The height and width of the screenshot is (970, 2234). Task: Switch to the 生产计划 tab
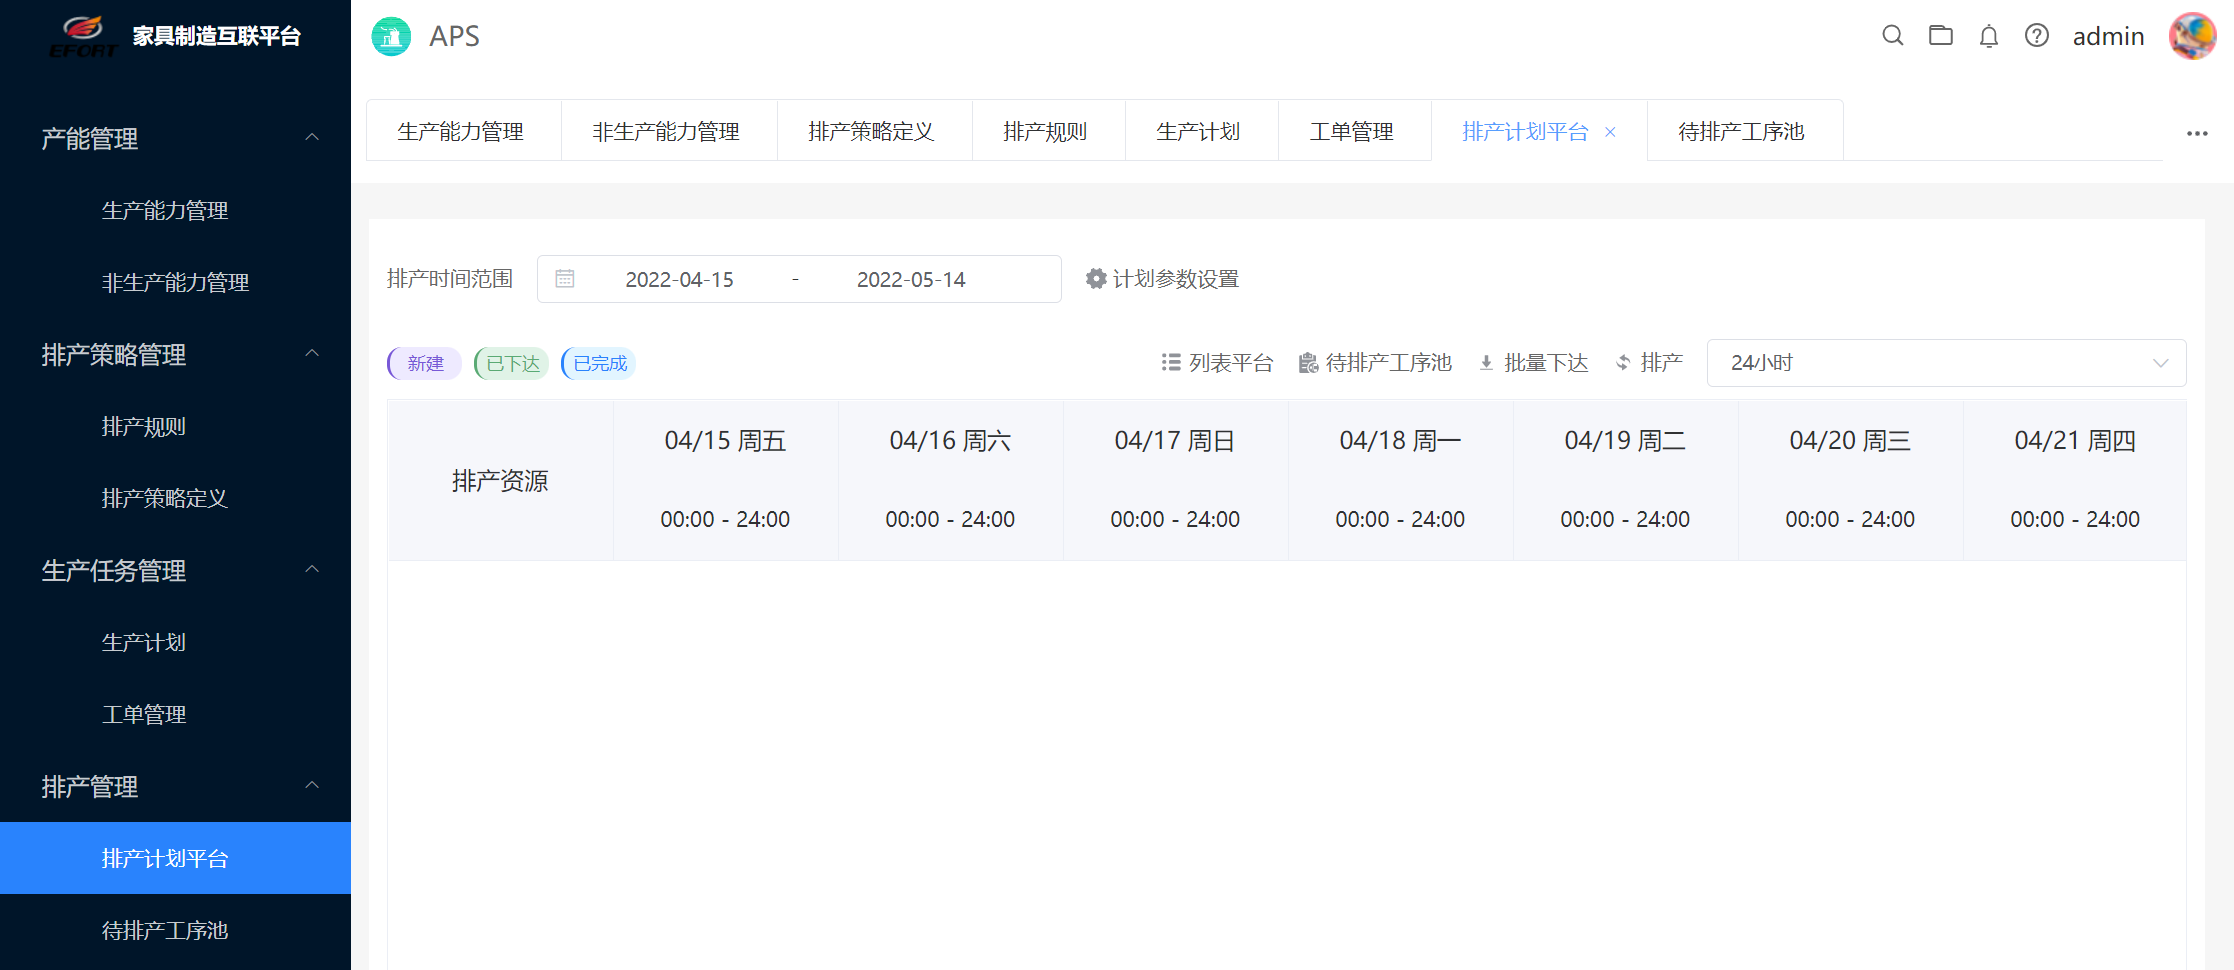[1198, 131]
